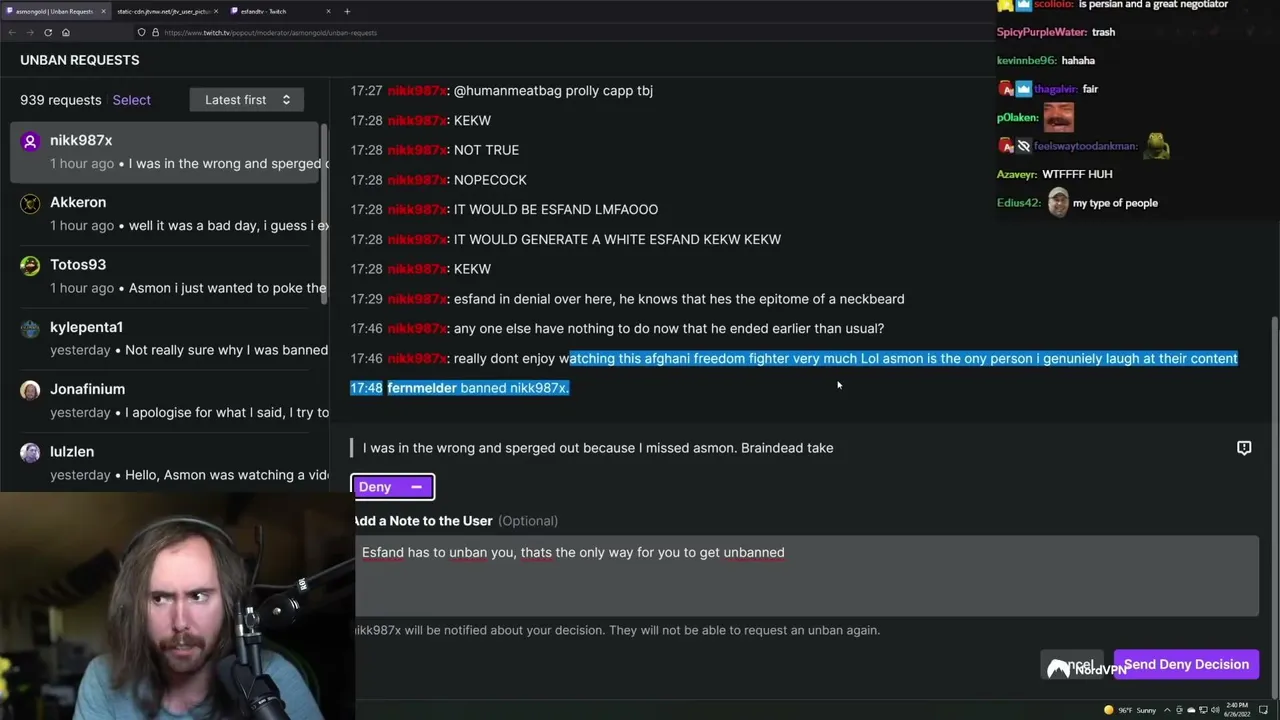This screenshot has height=720, width=1280.
Task: Click the UNBAN REQUESTS heading
Action: pyautogui.click(x=80, y=60)
